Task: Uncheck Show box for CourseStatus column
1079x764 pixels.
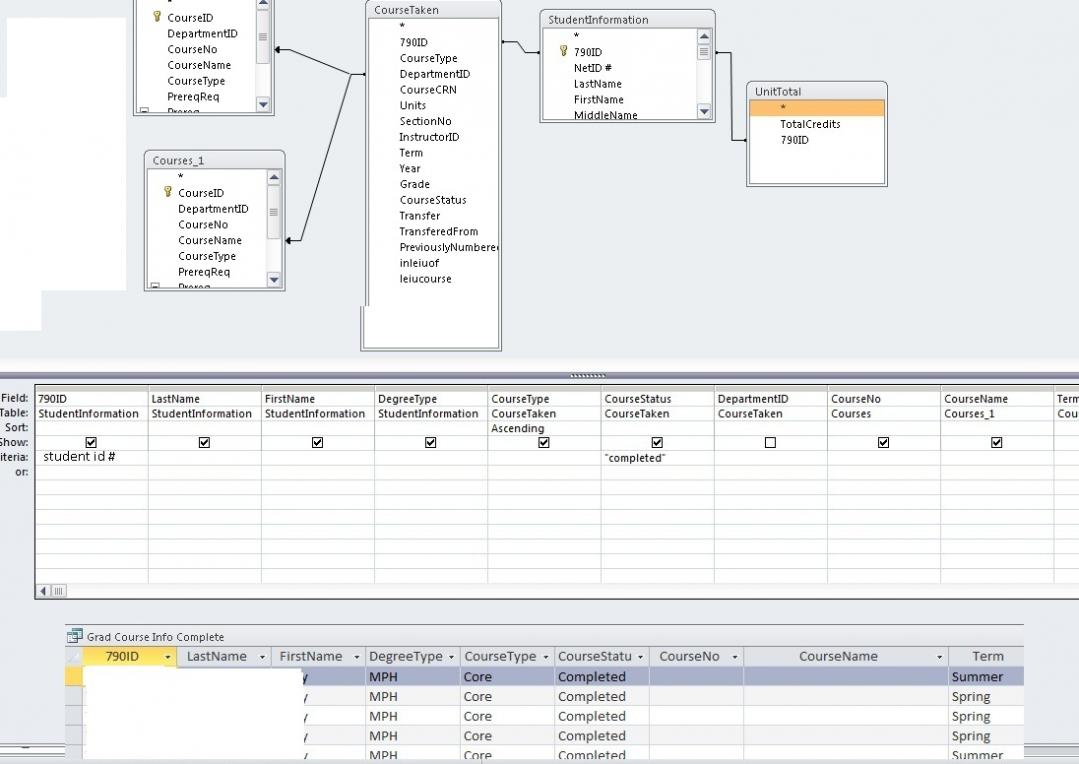Action: (657, 443)
